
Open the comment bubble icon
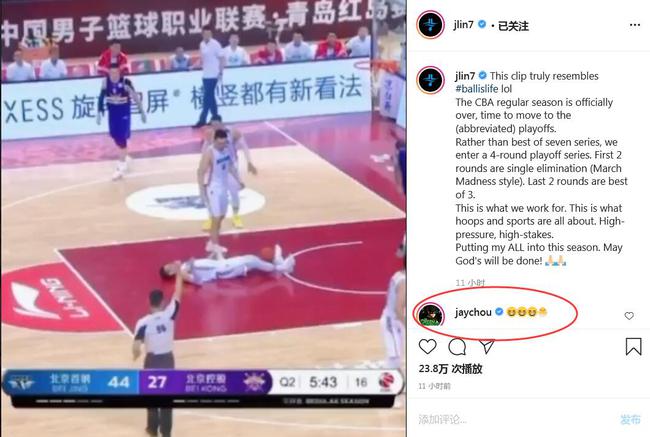[x=457, y=347]
